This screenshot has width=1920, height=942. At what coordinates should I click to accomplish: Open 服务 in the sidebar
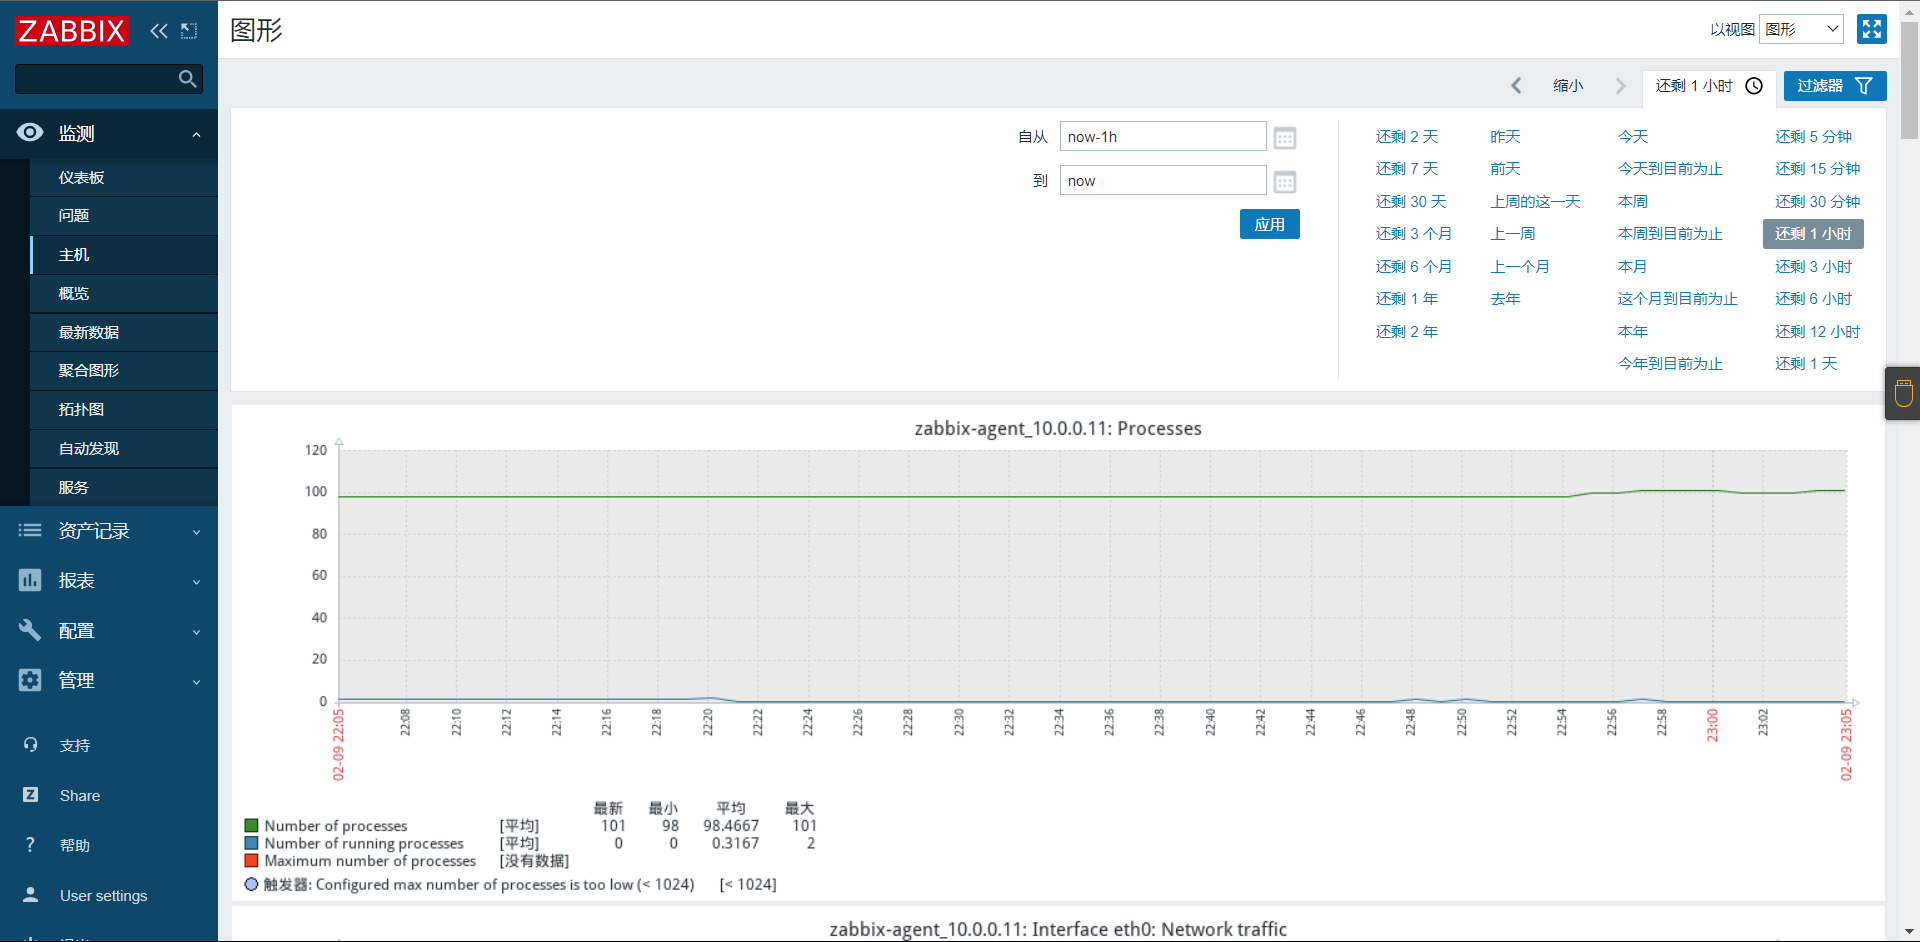(x=124, y=487)
